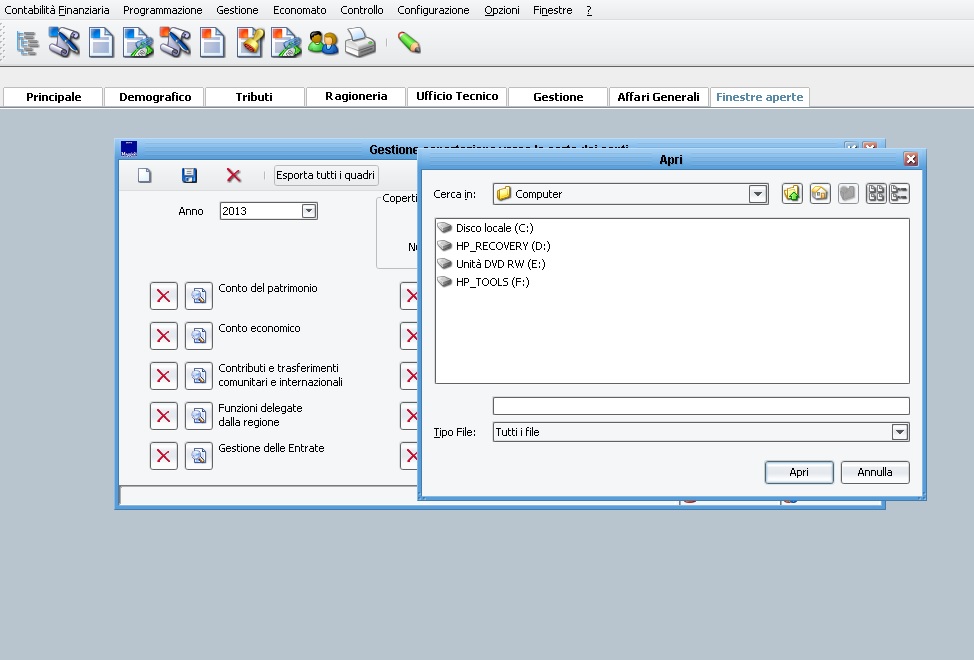The width and height of the screenshot is (974, 660).
Task: Open the Tipo File dropdown
Action: coord(900,432)
